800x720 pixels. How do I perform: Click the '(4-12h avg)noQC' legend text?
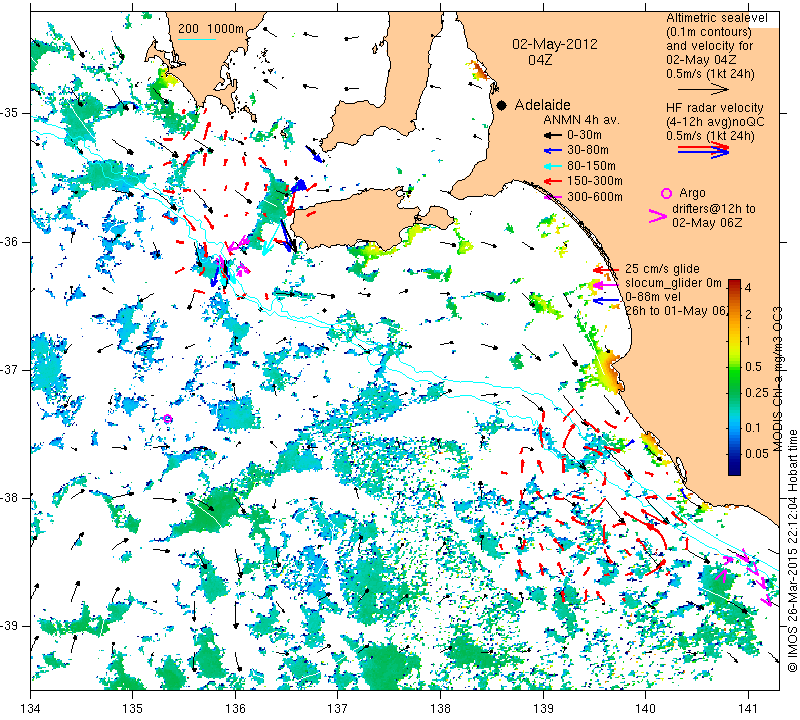point(715,121)
